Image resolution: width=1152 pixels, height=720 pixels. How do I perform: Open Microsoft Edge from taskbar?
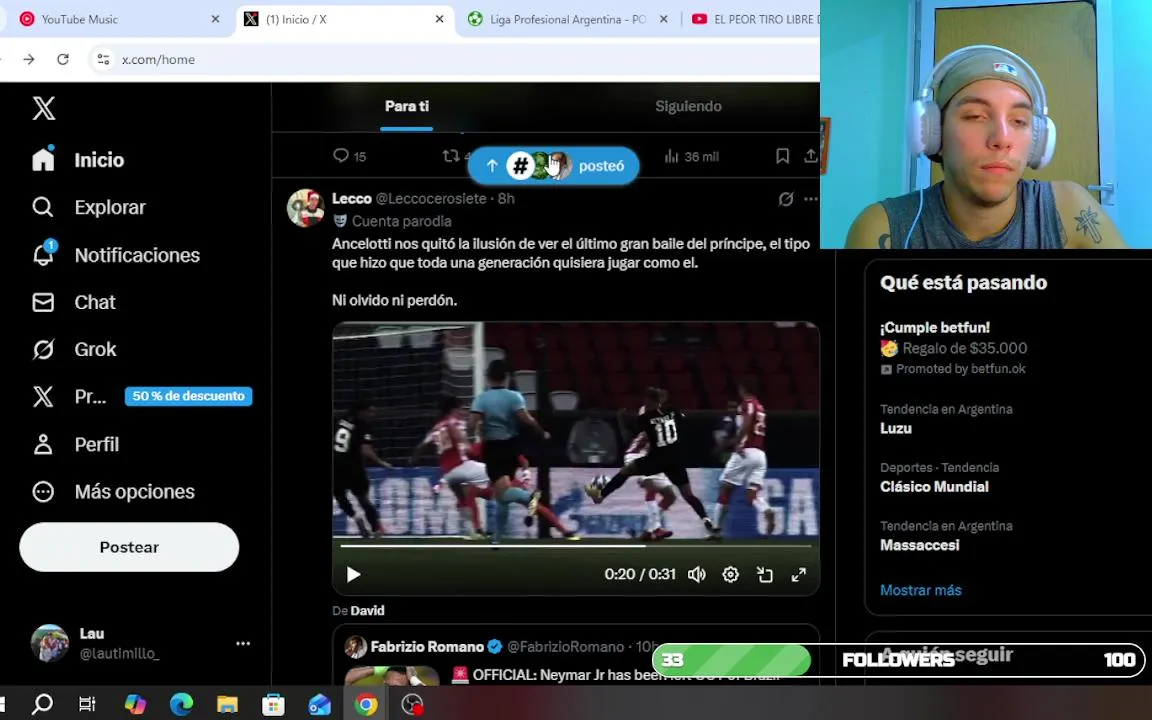(x=181, y=704)
